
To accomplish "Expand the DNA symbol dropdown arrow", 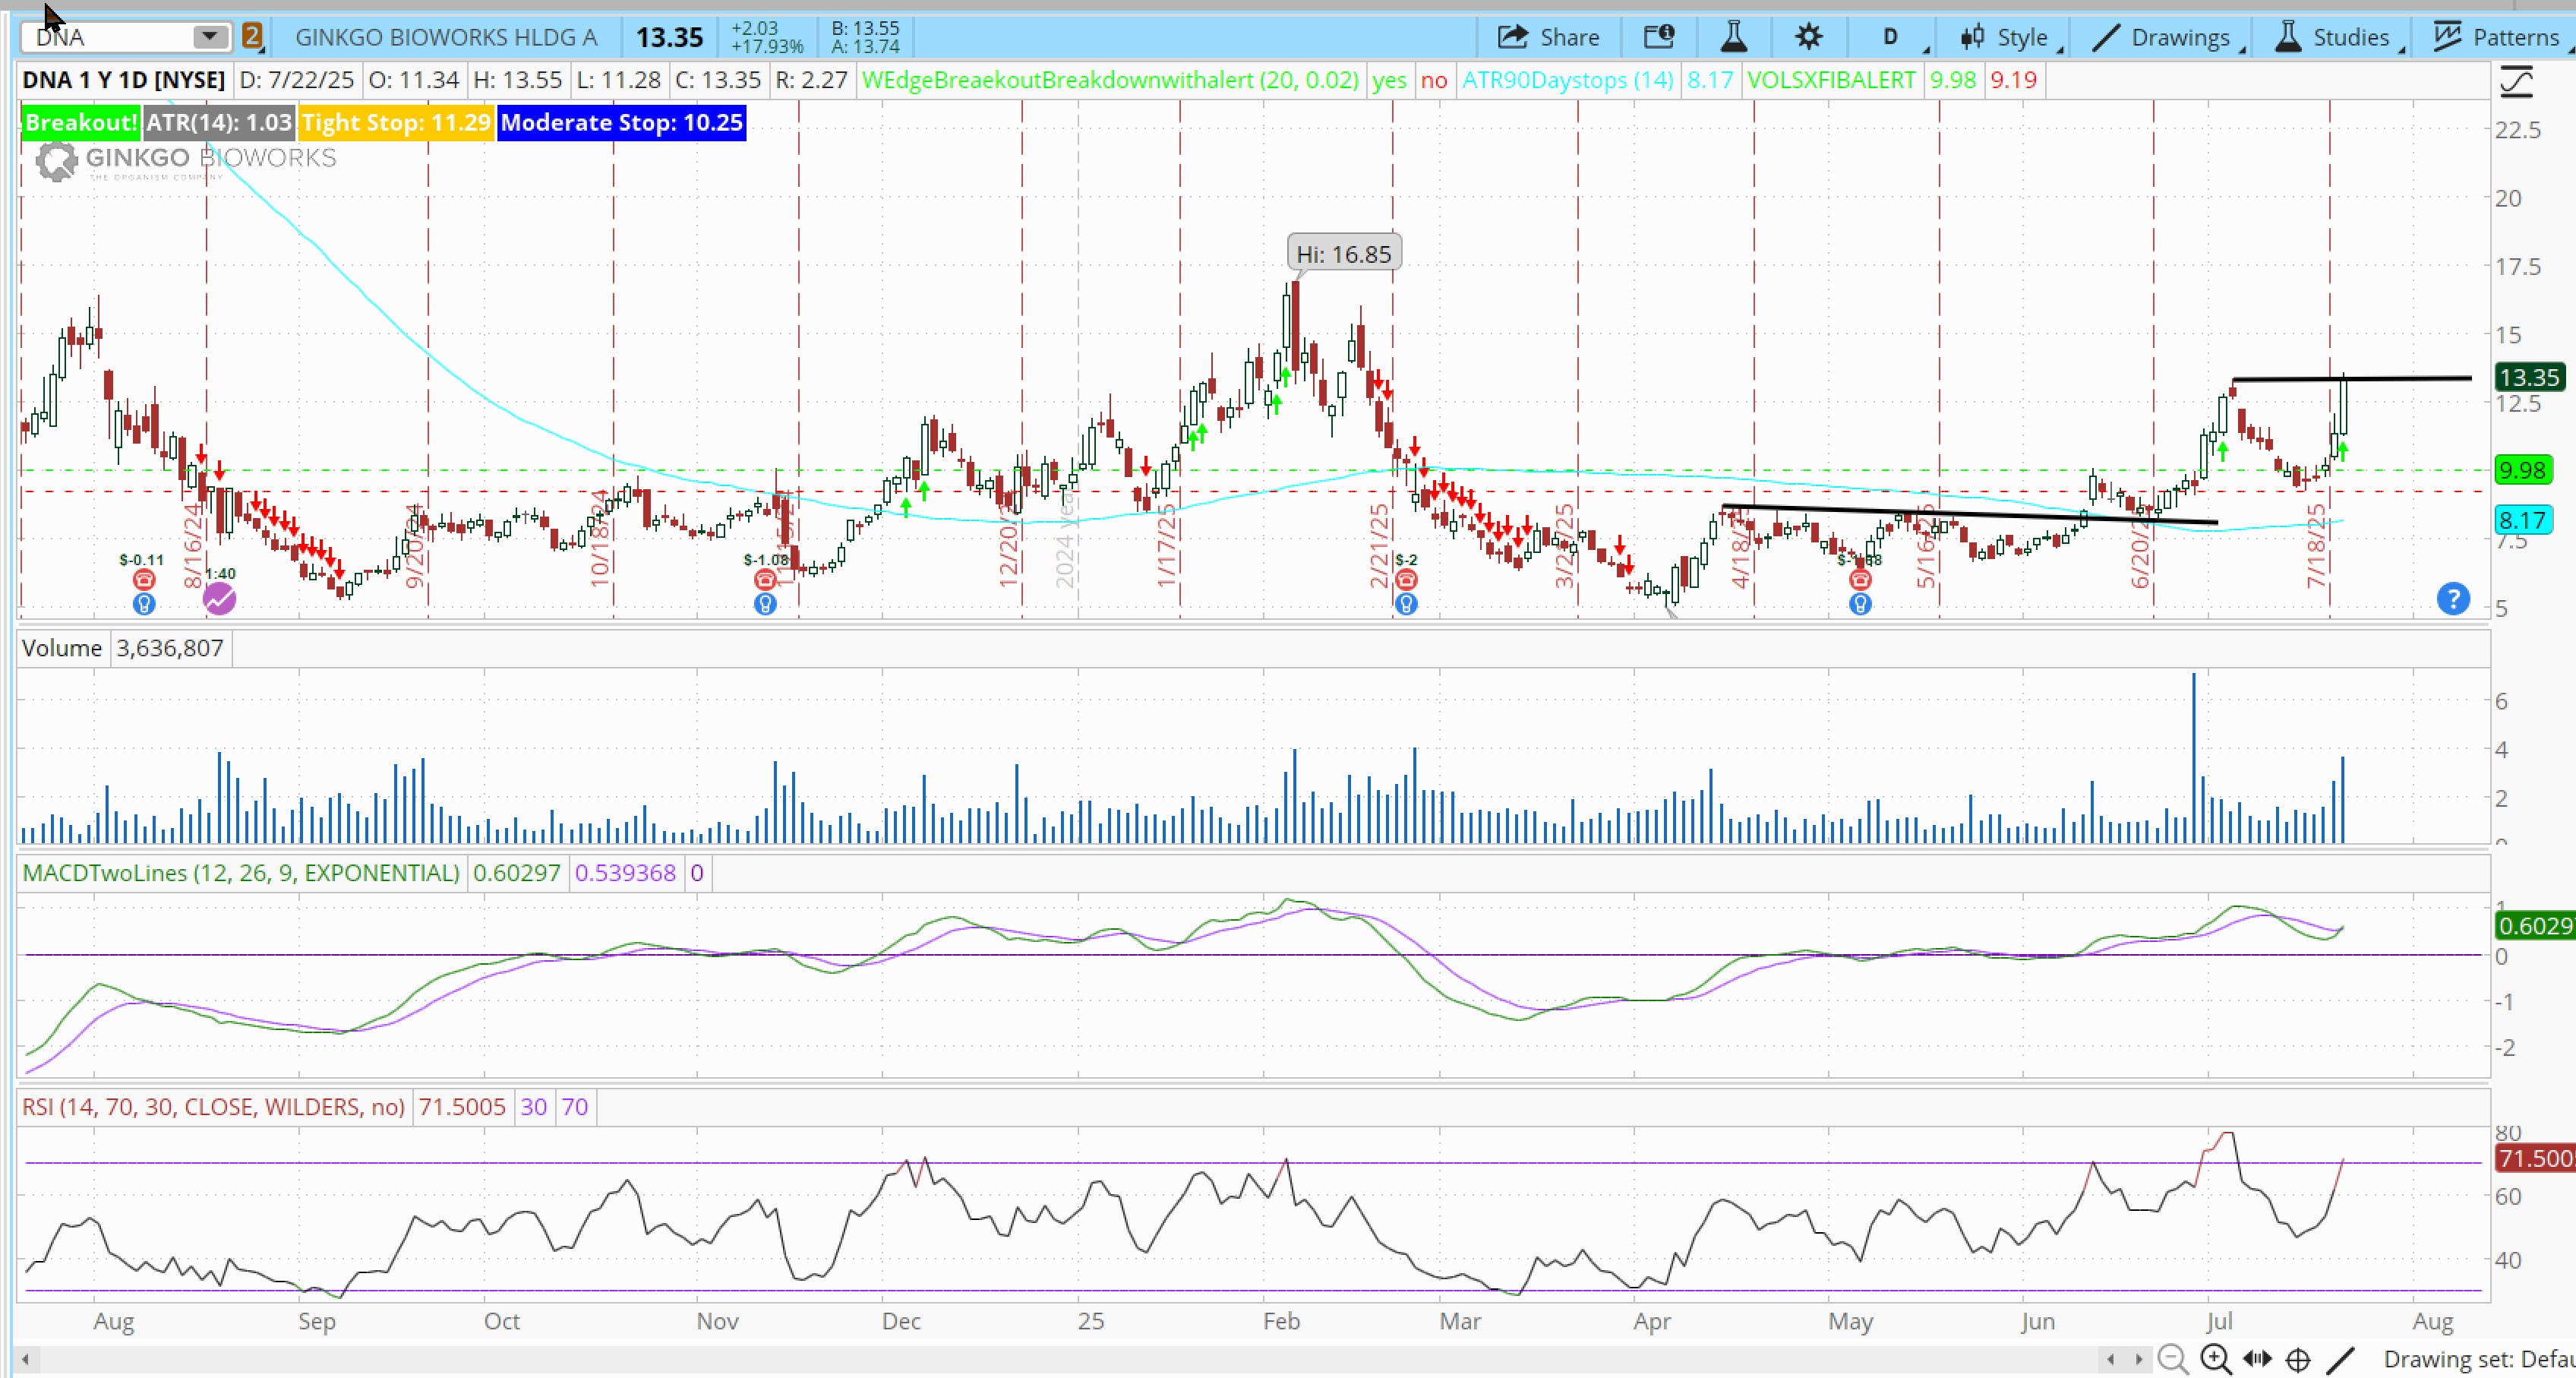I will [x=210, y=37].
